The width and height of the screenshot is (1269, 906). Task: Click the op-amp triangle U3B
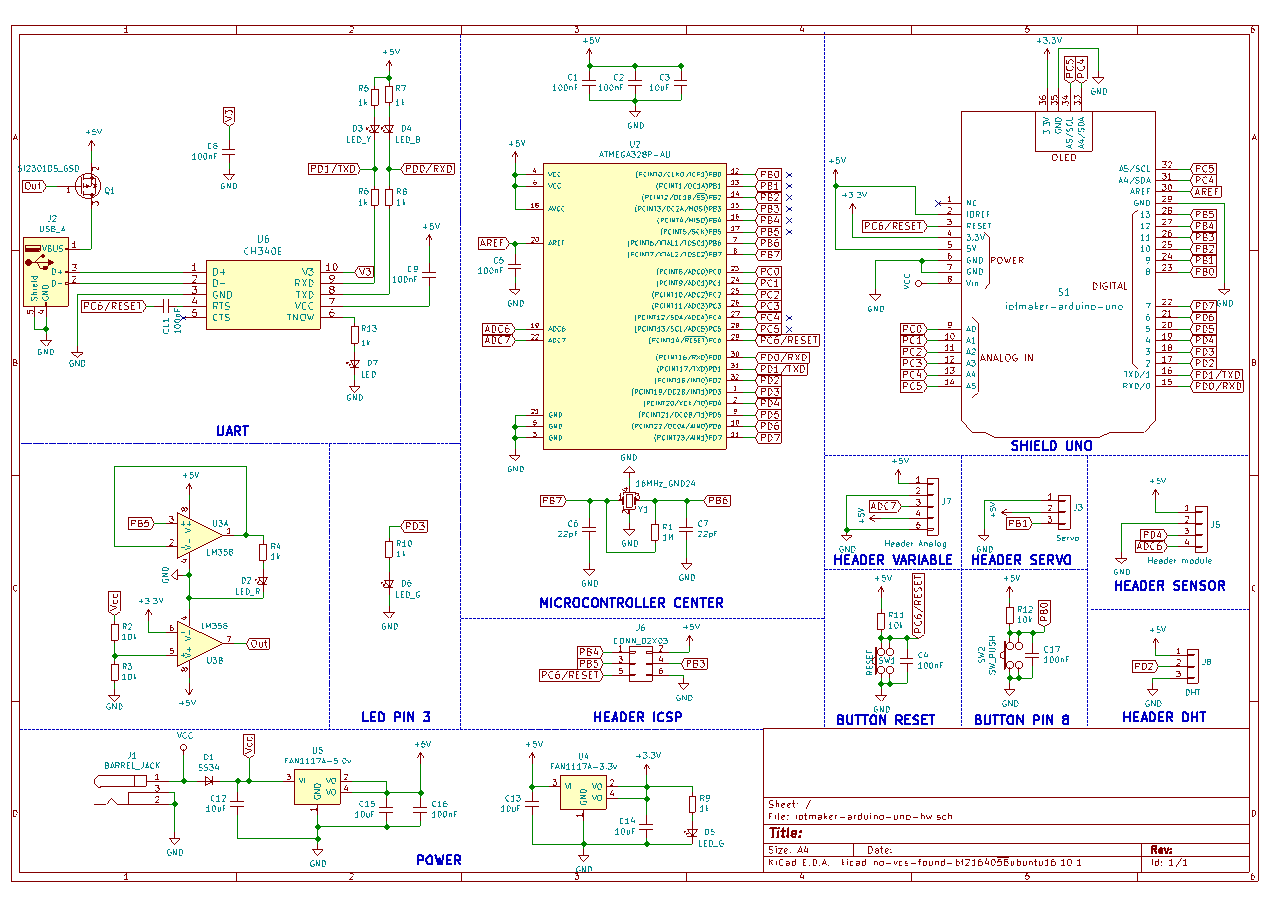coord(199,643)
